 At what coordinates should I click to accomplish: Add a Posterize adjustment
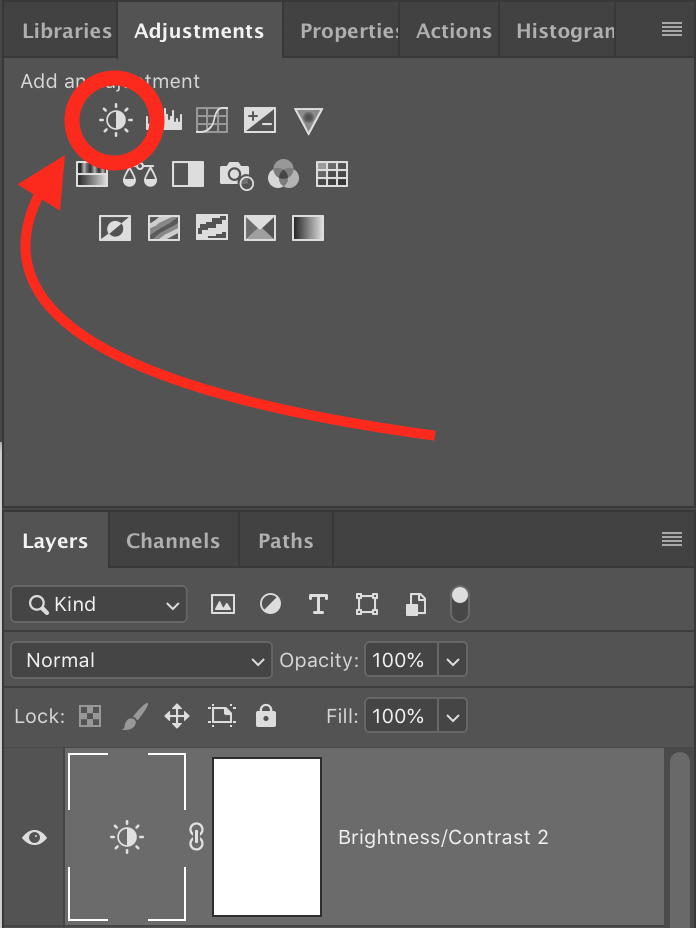click(x=164, y=228)
